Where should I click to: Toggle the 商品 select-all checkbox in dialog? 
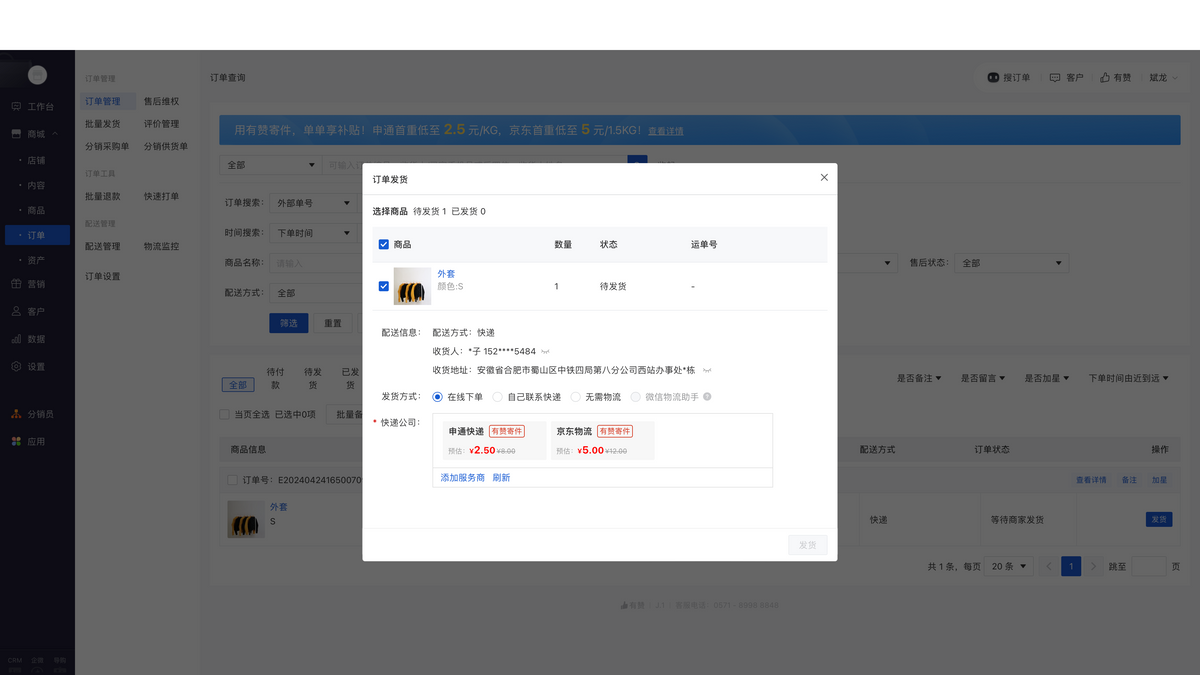[x=384, y=244]
